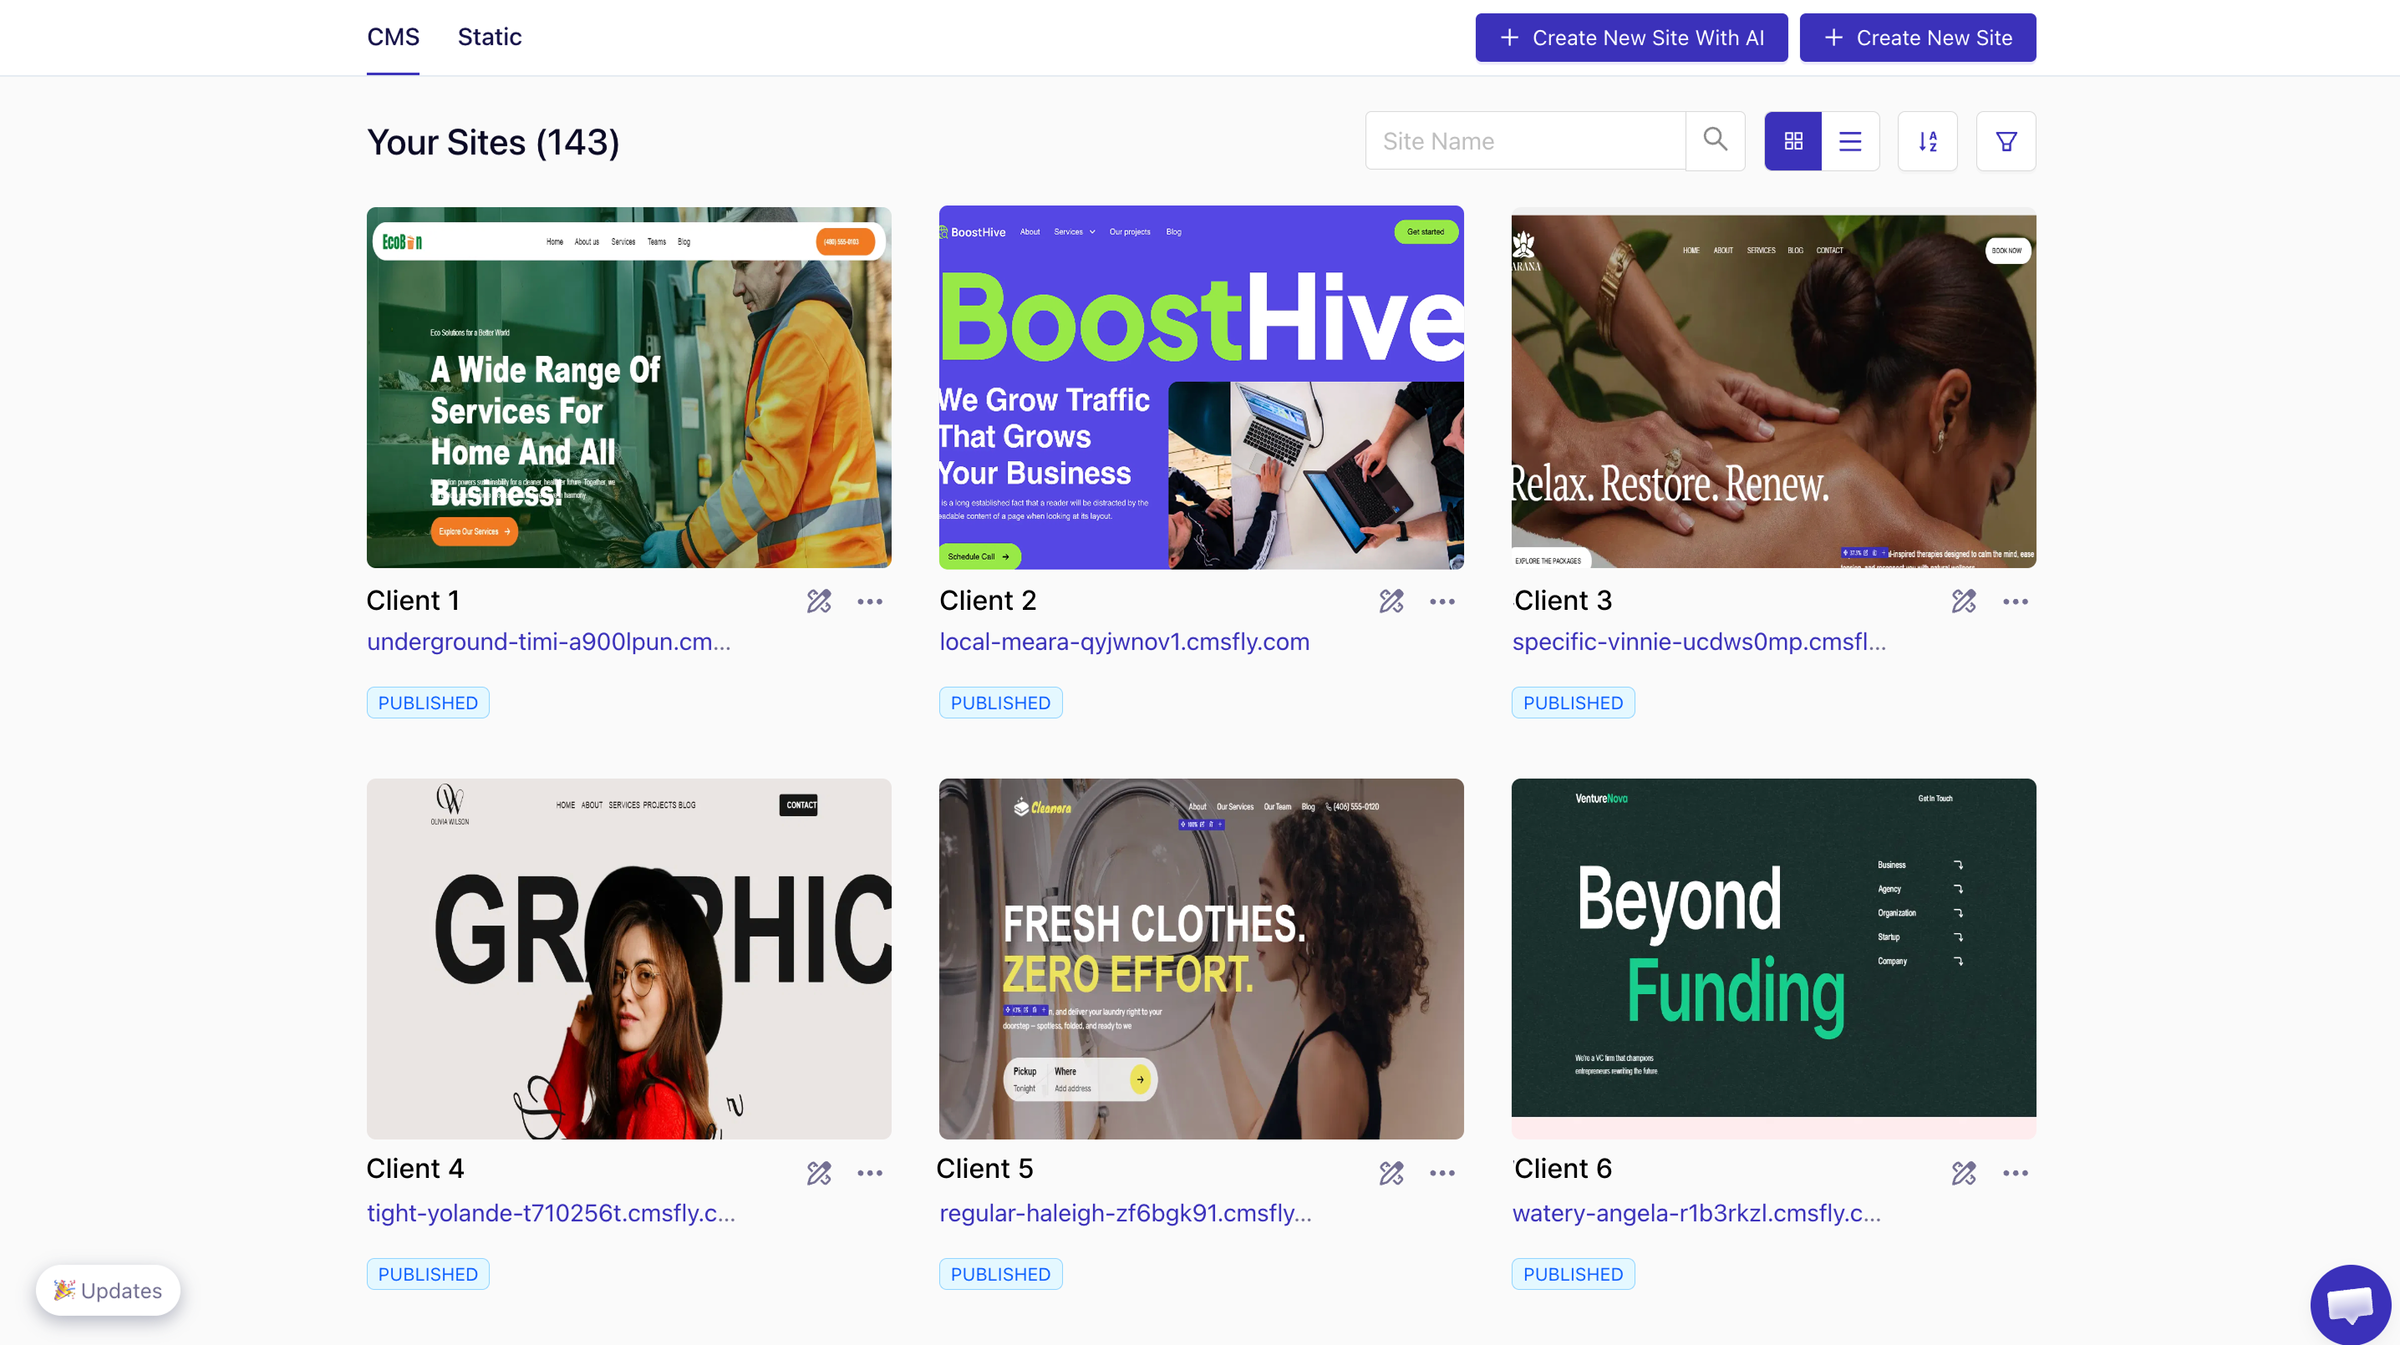Viewport: 2400px width, 1345px height.
Task: Click the edit design icon for Client 5
Action: click(1391, 1173)
